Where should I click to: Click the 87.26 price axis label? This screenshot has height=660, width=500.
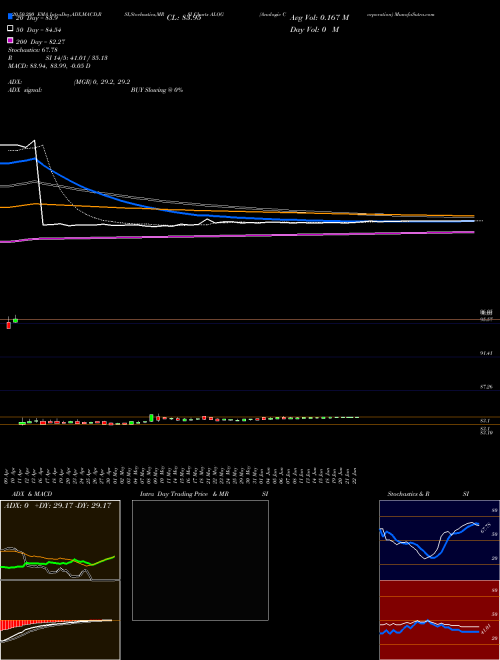(486, 386)
